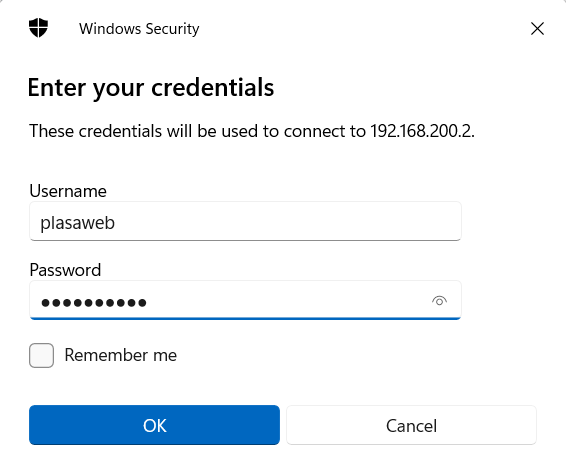Place cursor in the plasaweb text
The image size is (566, 469).
point(78,222)
